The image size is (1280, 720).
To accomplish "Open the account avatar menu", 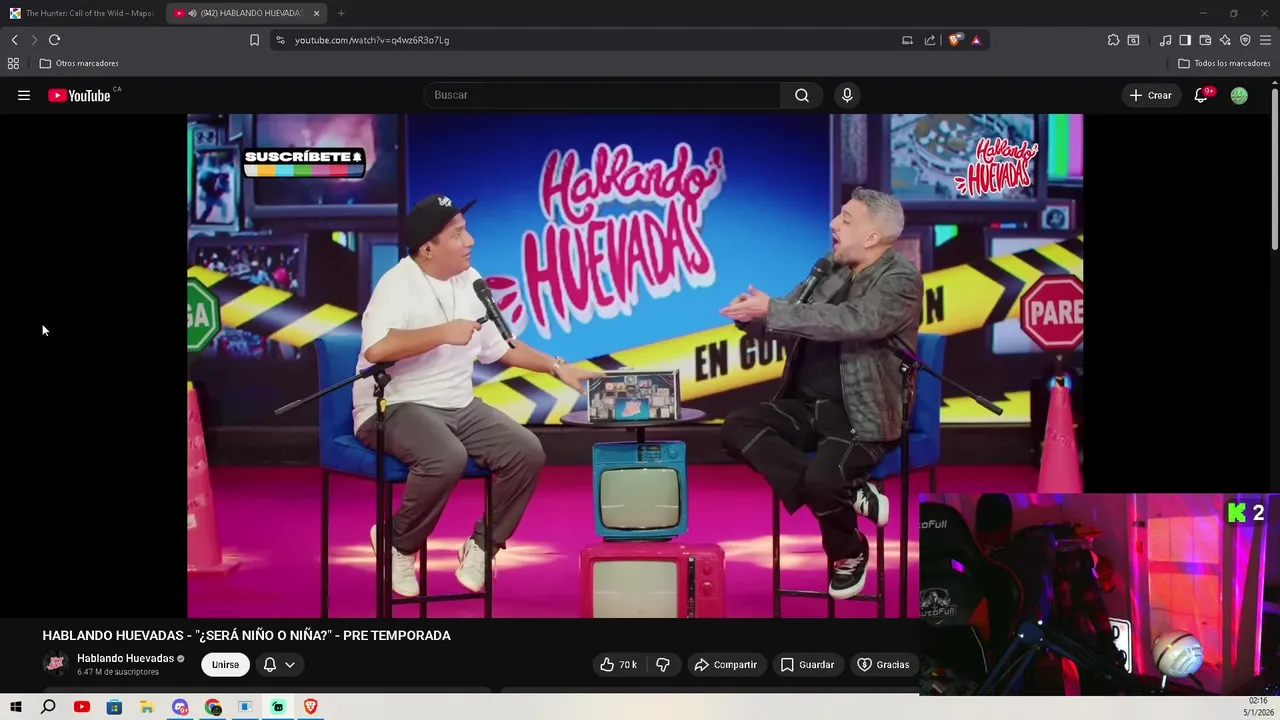I will point(1239,95).
